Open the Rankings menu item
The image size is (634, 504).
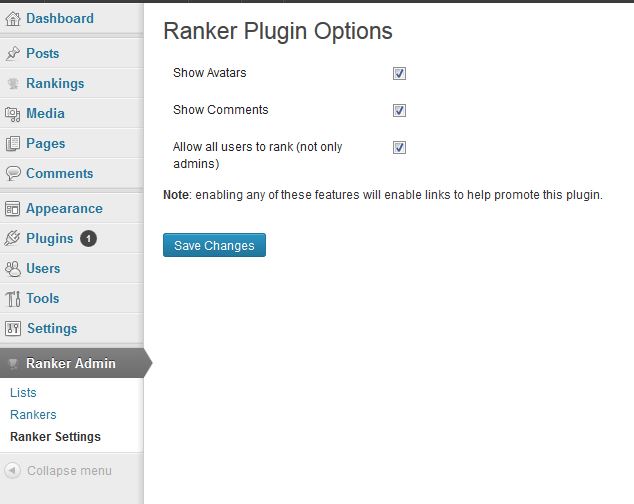click(x=55, y=84)
